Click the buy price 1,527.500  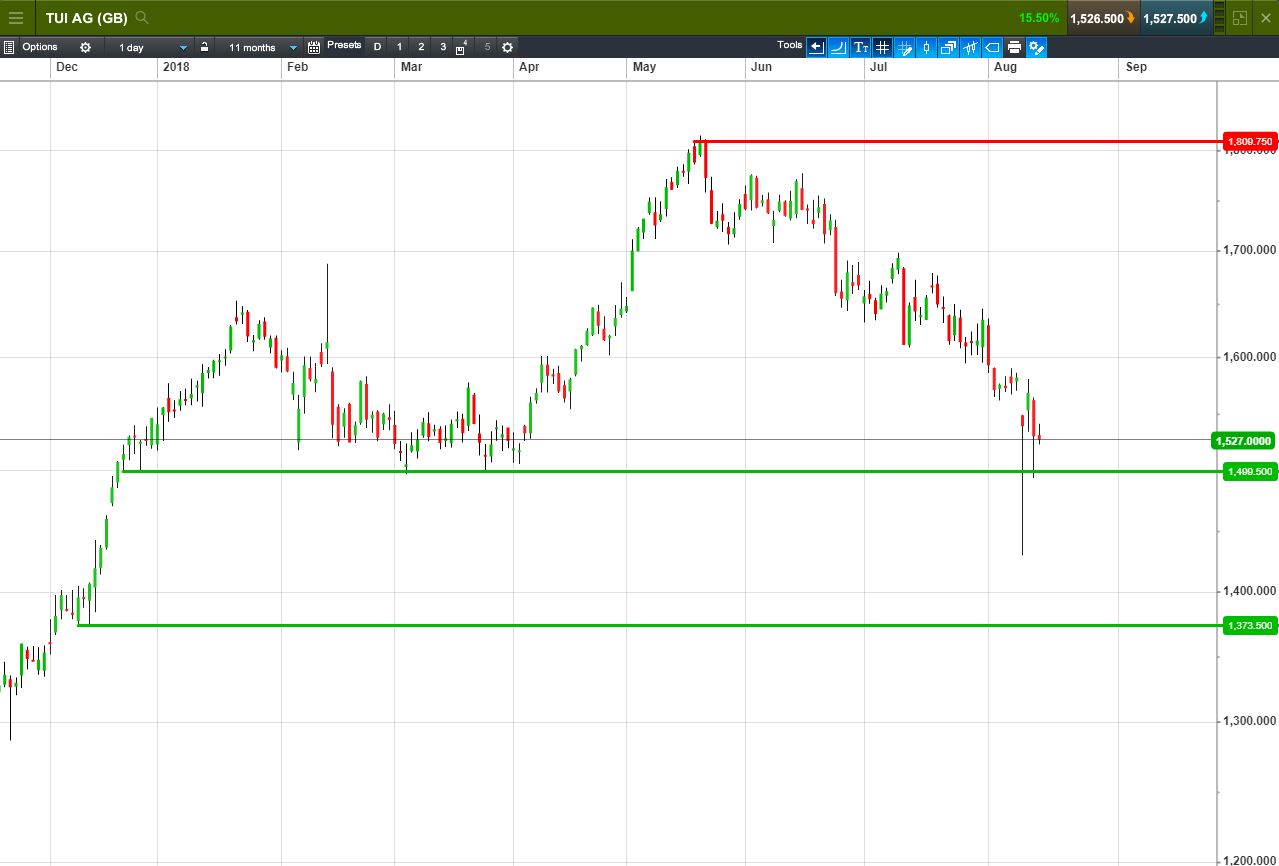click(1175, 18)
